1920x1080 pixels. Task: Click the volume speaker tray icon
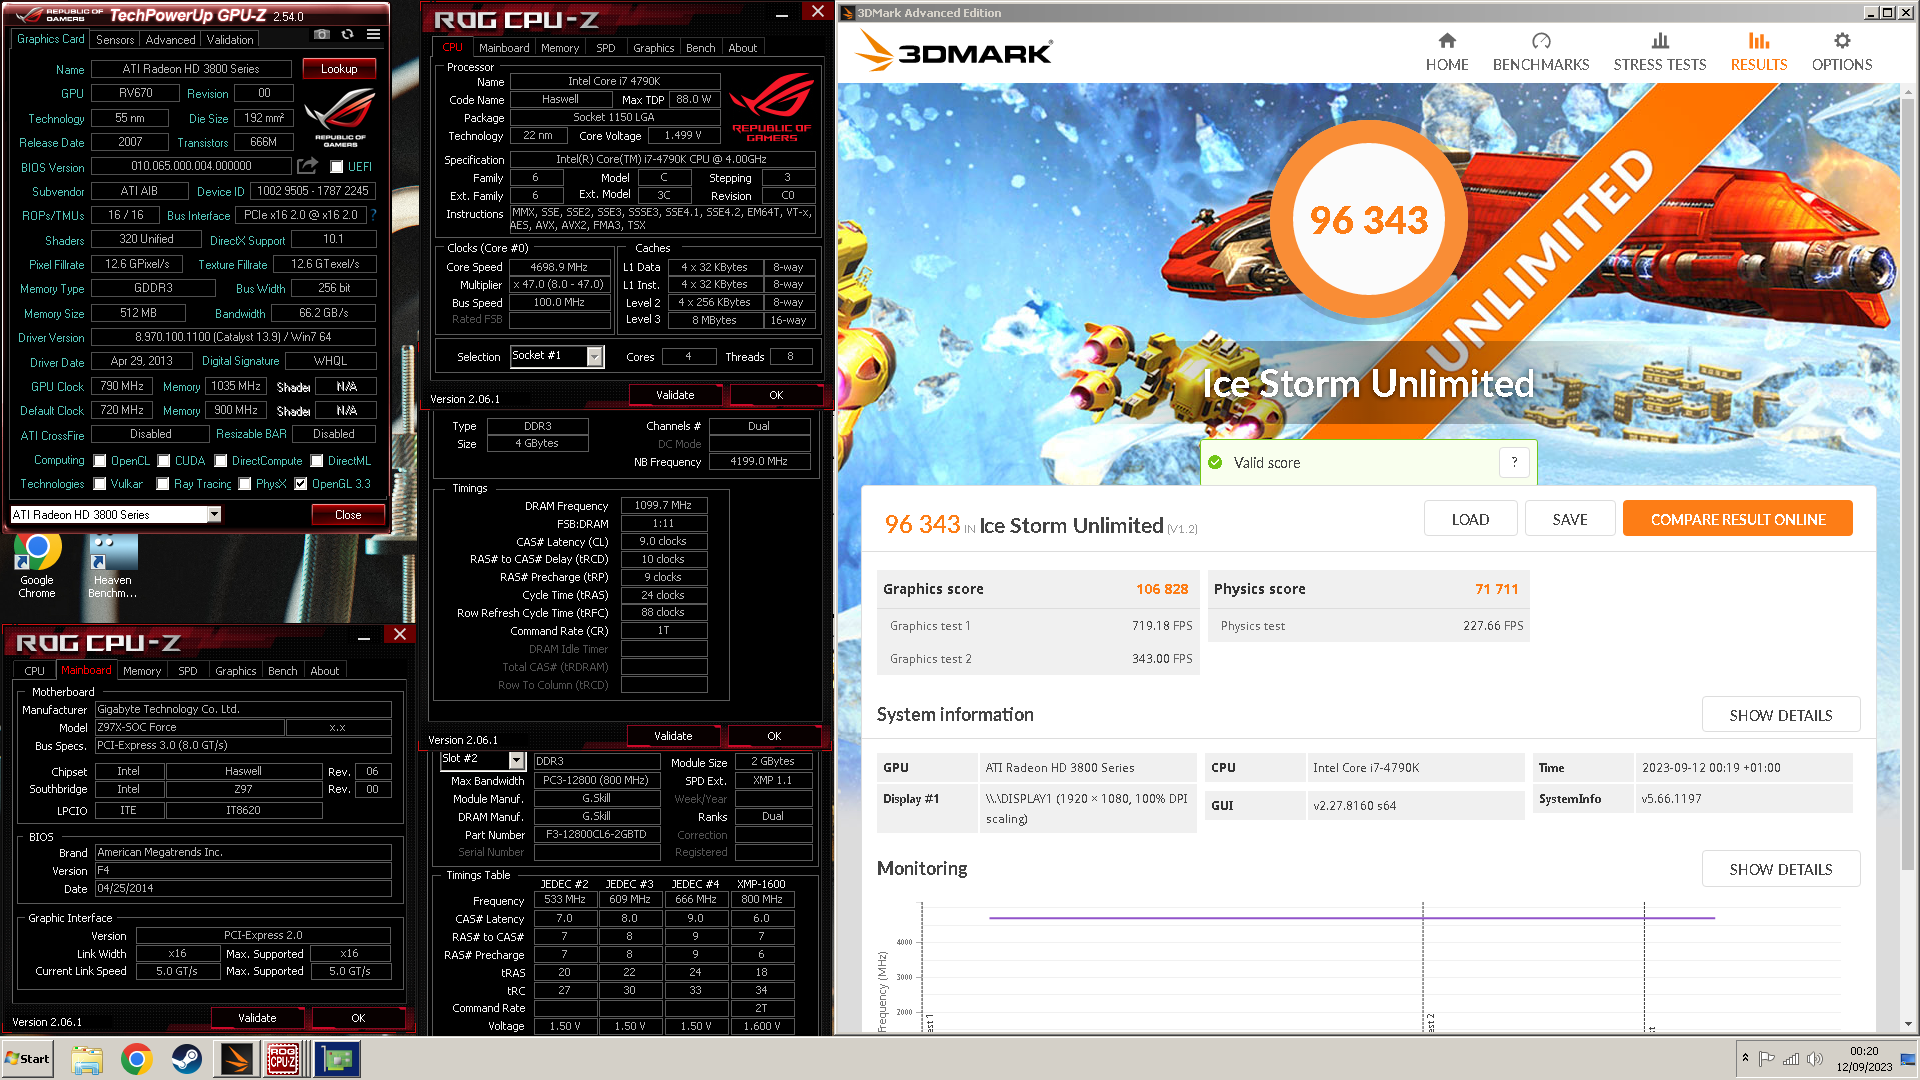pyautogui.click(x=1815, y=1058)
